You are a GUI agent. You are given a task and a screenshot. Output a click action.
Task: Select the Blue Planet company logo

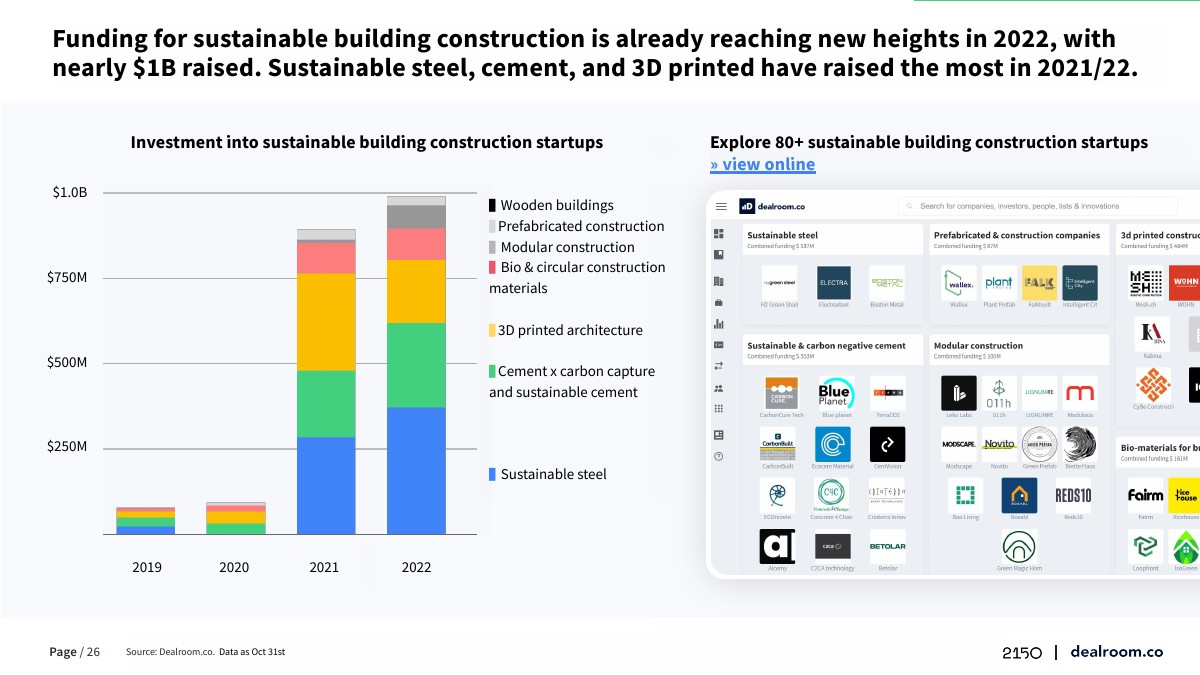(x=834, y=393)
